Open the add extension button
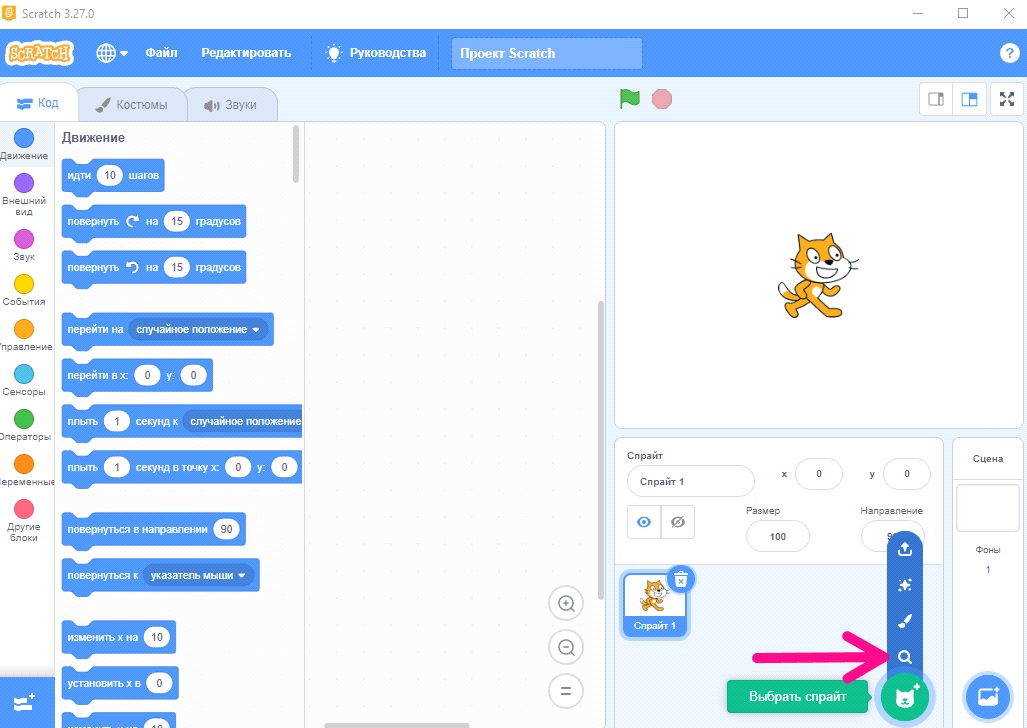 (24, 703)
